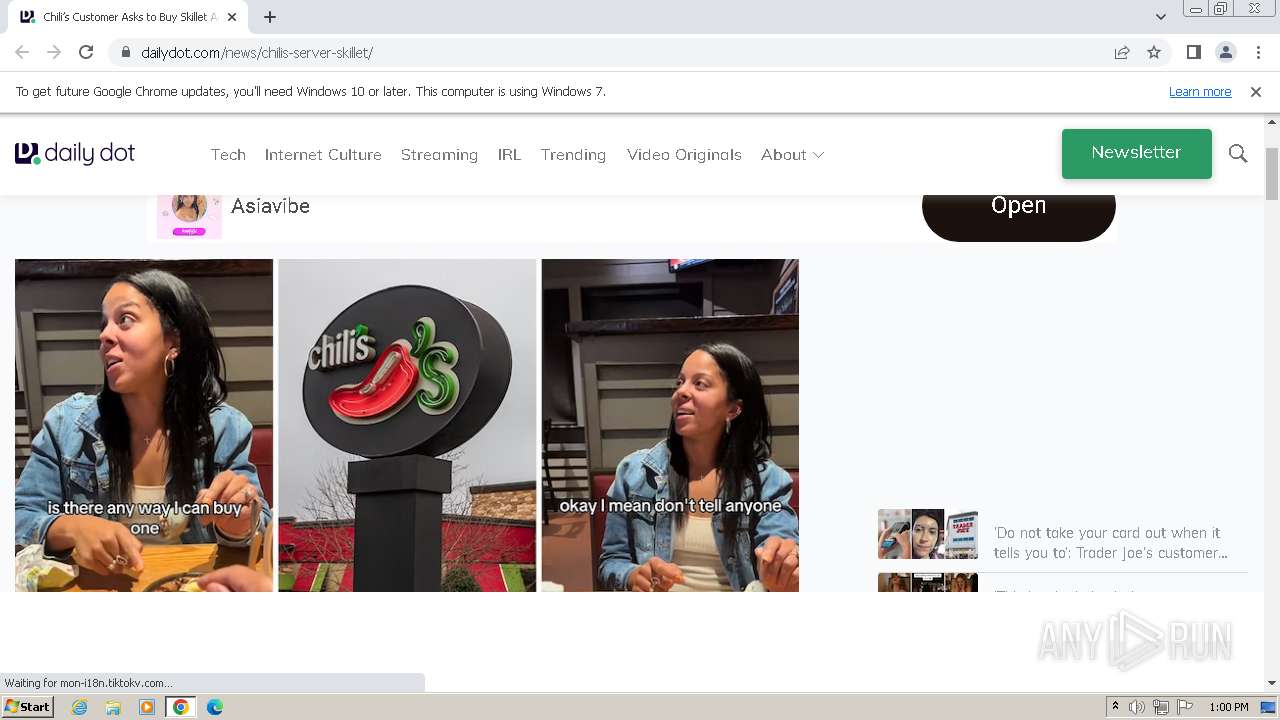Open the tab search chevron
Image resolution: width=1280 pixels, height=720 pixels.
[1160, 17]
